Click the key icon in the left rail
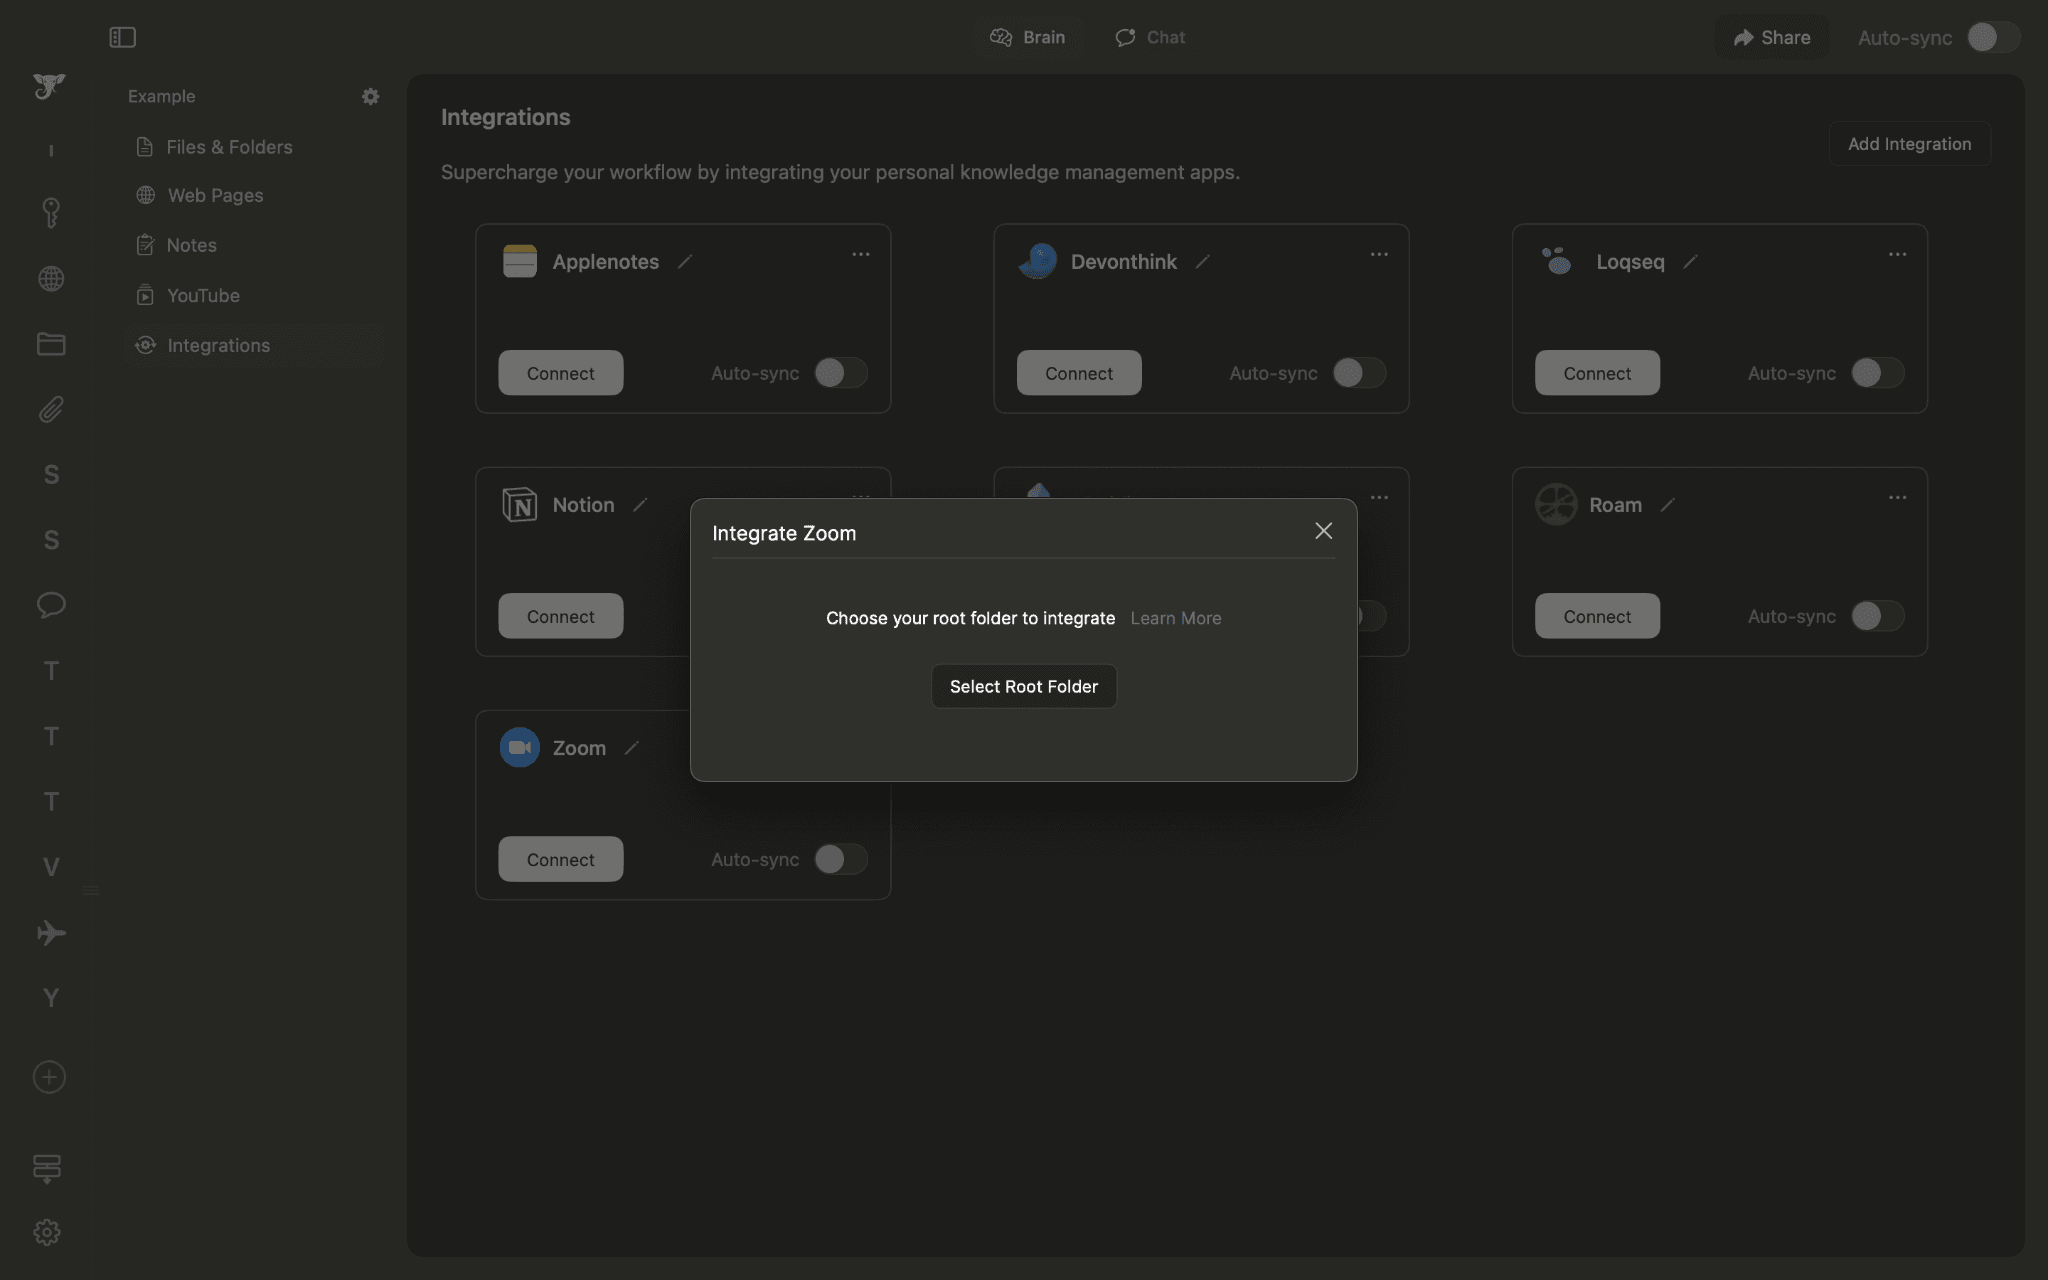This screenshot has height=1280, width=2048. (49, 212)
